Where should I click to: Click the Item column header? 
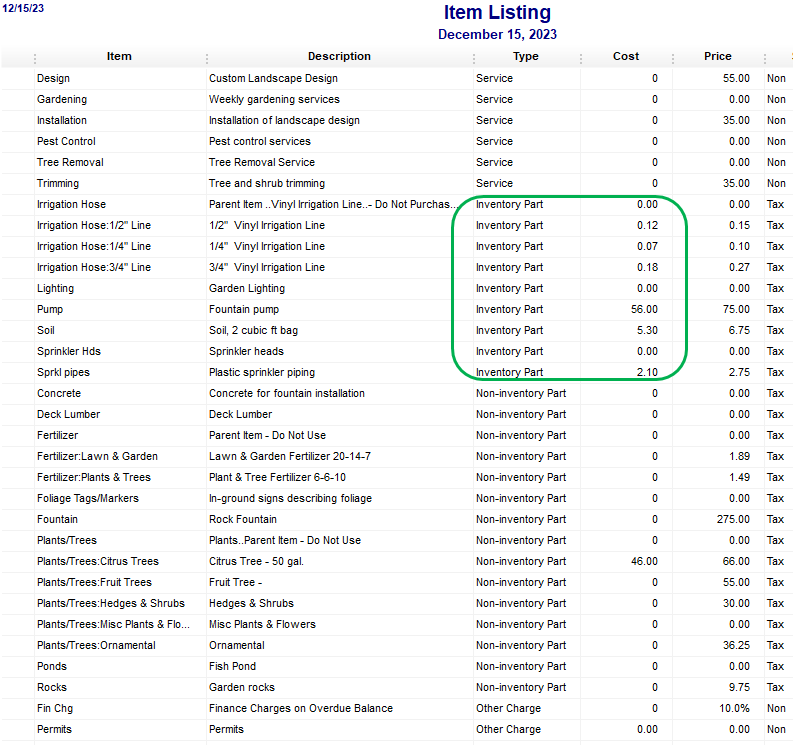(119, 56)
